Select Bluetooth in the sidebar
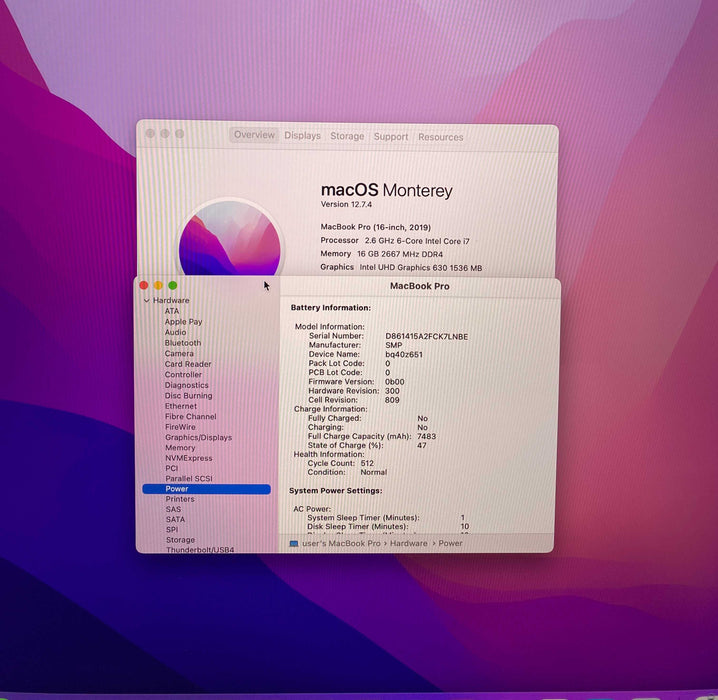Screen dimensions: 718x700 pyautogui.click(x=183, y=343)
